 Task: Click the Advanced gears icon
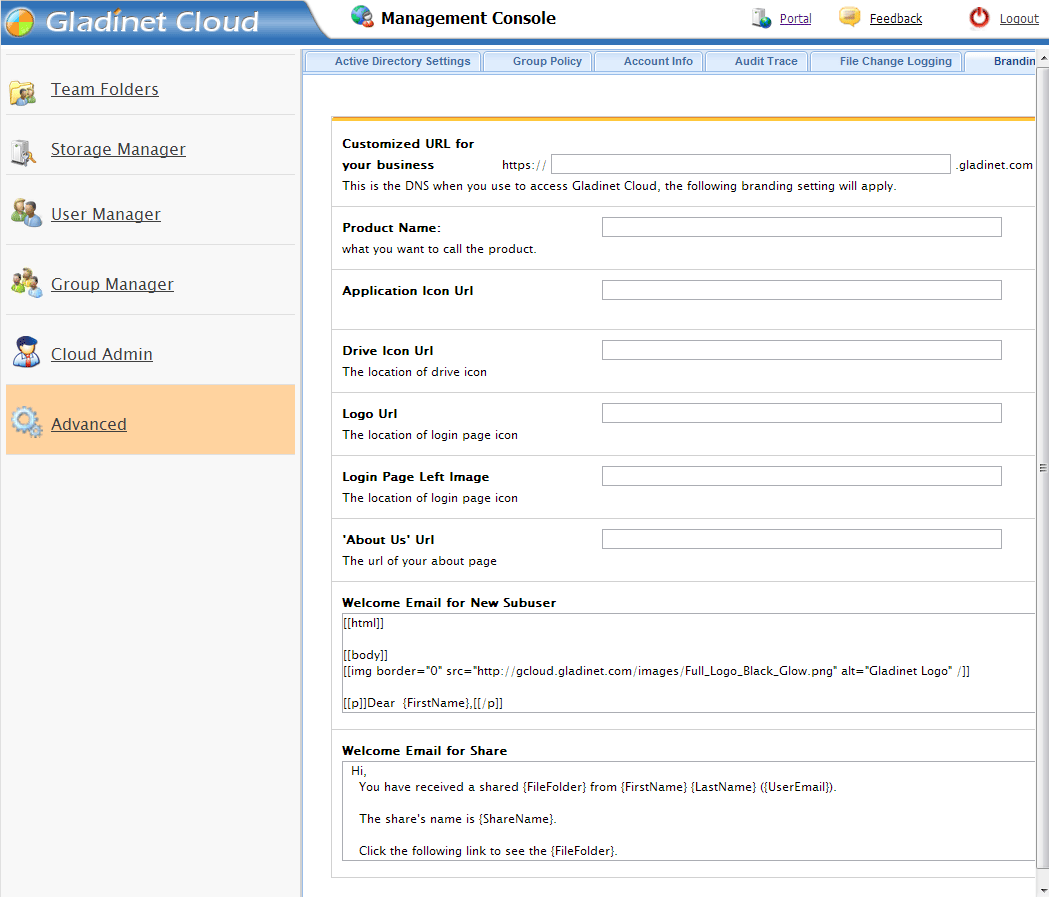pyautogui.click(x=27, y=422)
